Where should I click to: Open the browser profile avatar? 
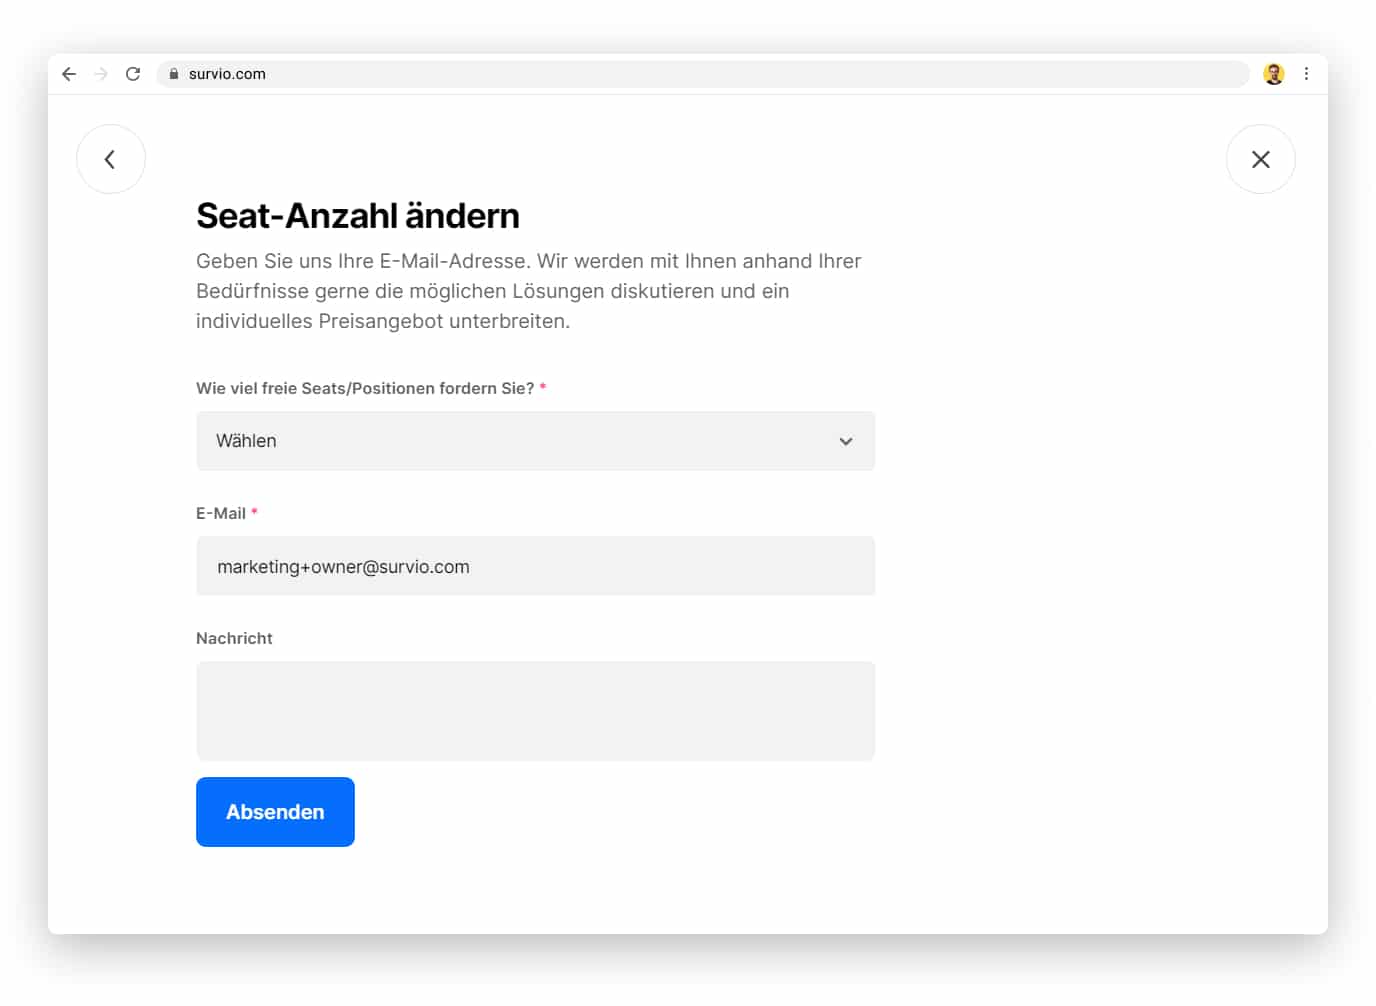1273,74
